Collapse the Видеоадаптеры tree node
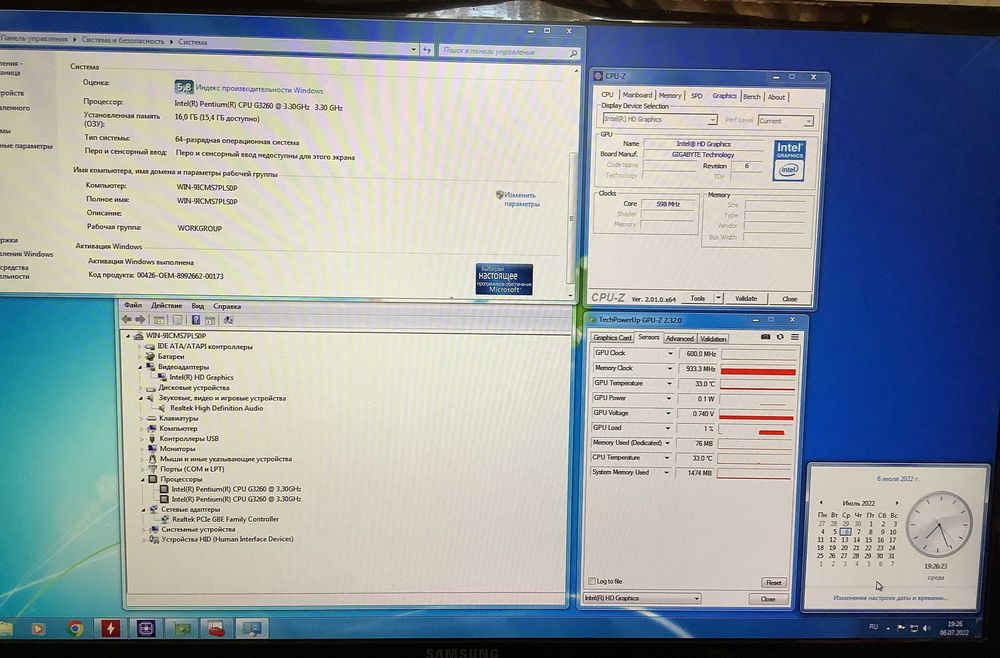 point(140,367)
